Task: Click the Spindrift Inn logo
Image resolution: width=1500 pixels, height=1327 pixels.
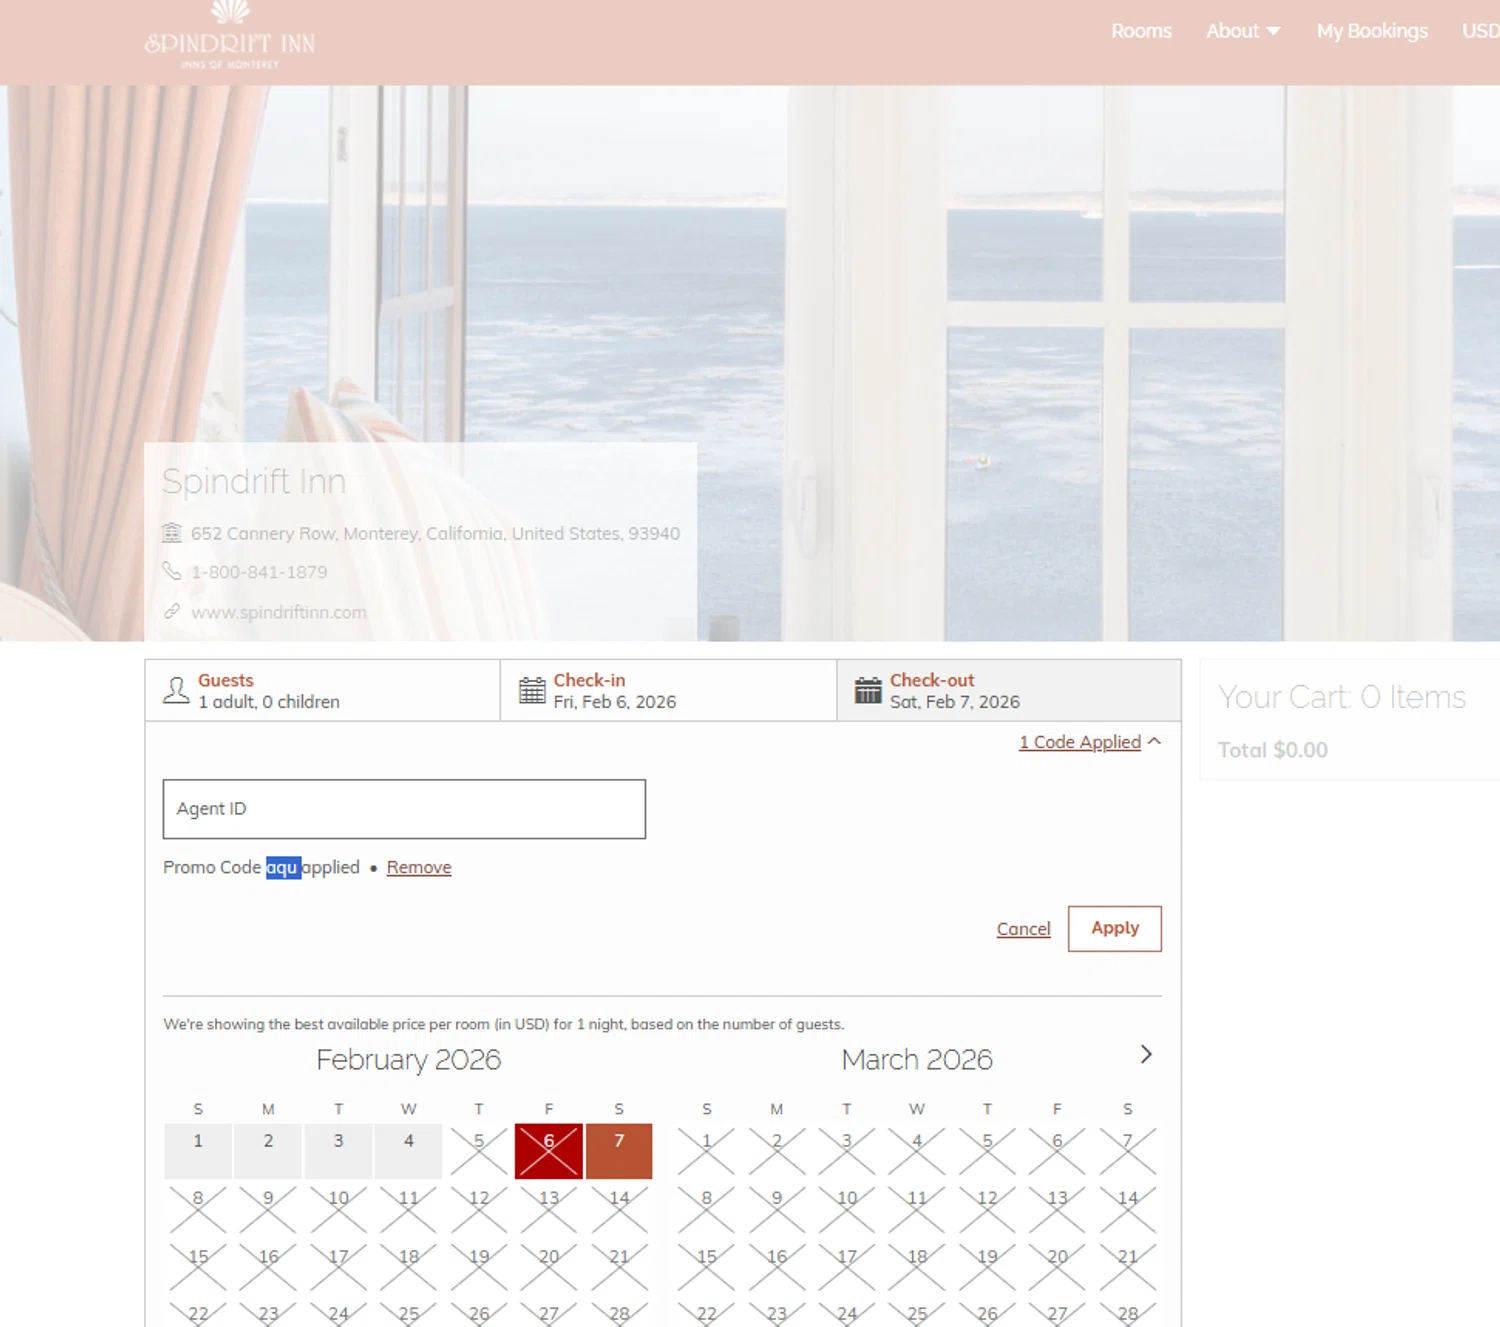Action: tap(230, 36)
